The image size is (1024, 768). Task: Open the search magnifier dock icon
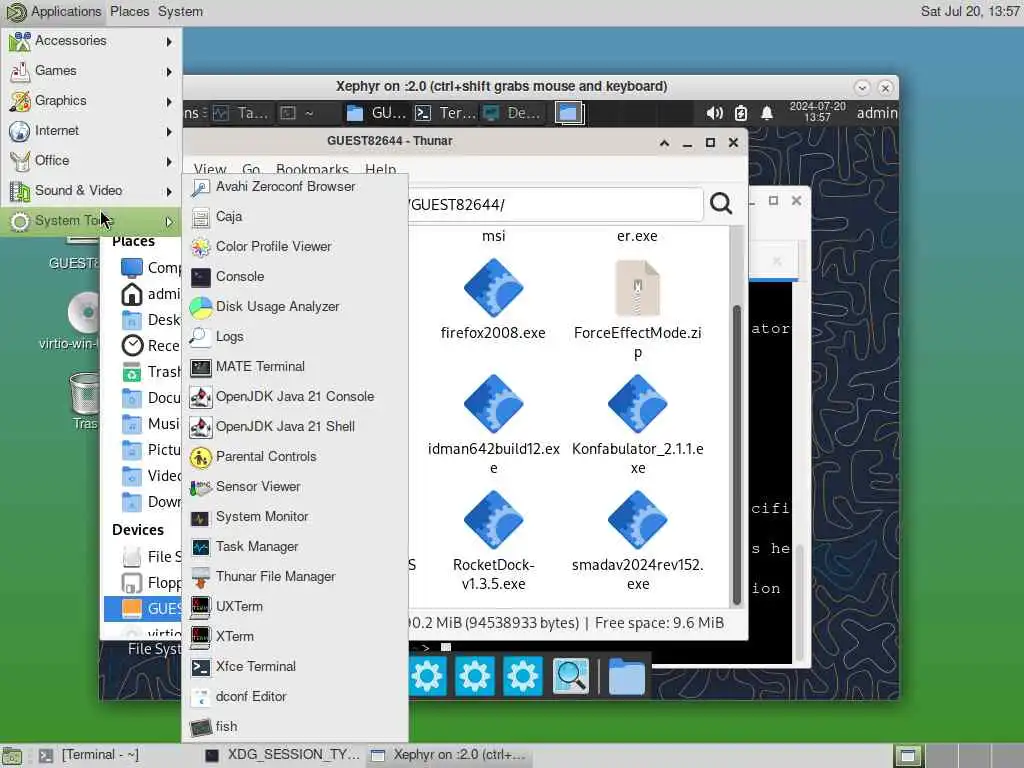coord(570,675)
